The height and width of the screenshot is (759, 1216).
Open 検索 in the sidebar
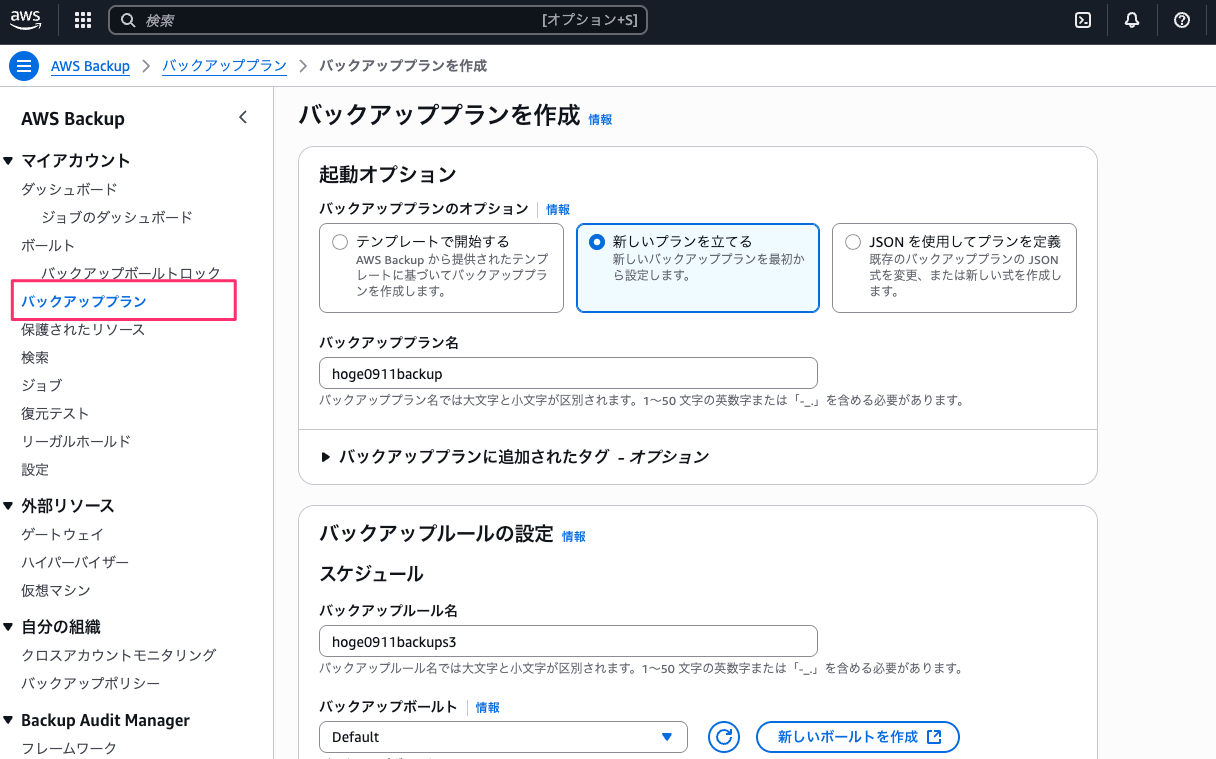[x=35, y=357]
